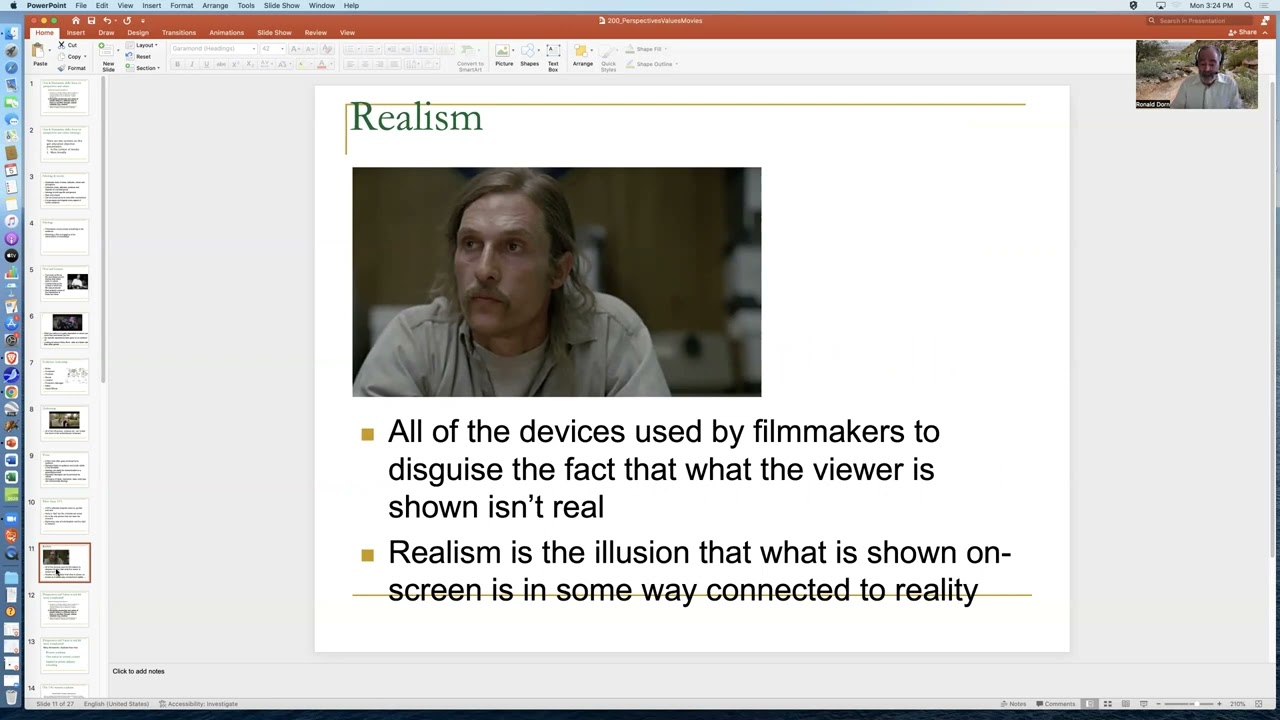Click the Cut scissors icon

point(61,45)
